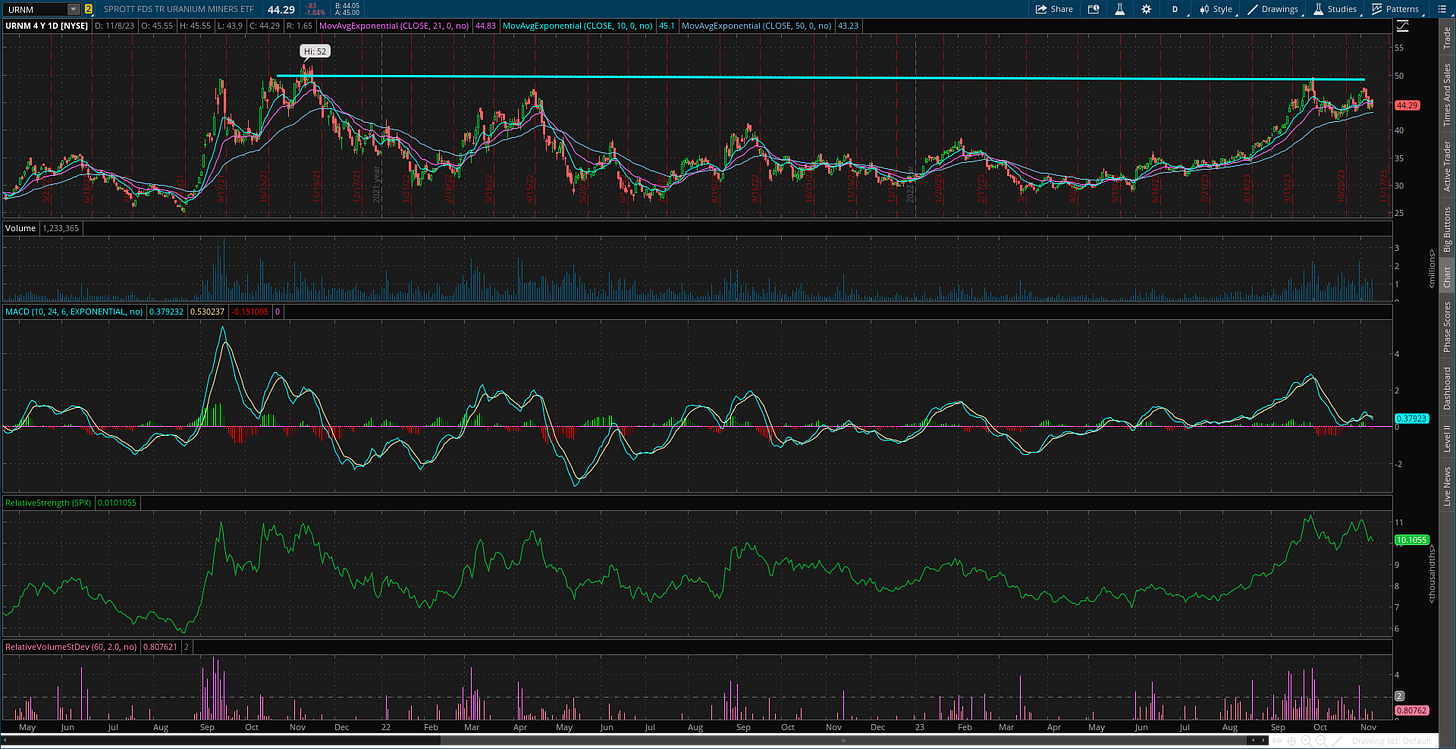Open the Studies menu
Image resolution: width=1456 pixels, height=749 pixels.
[1336, 9]
